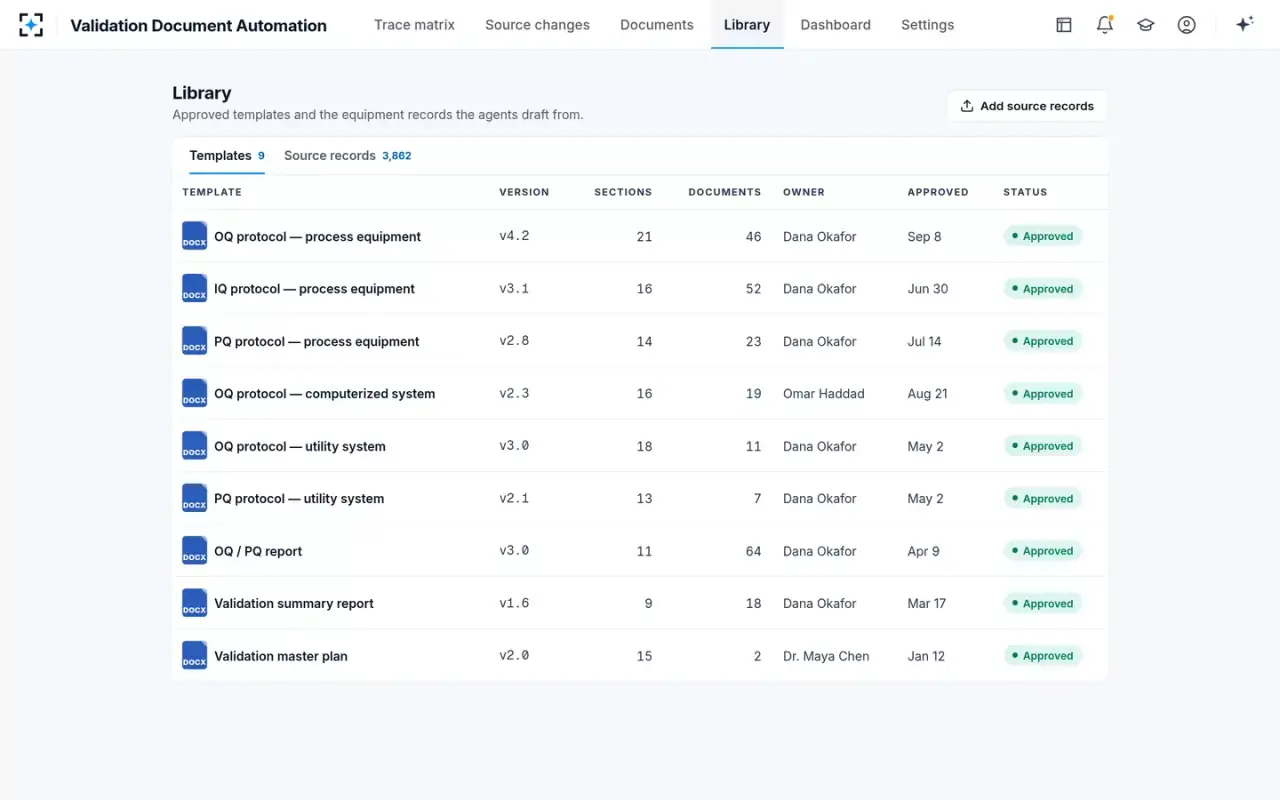Go to the Trace matrix tab

[x=414, y=25]
